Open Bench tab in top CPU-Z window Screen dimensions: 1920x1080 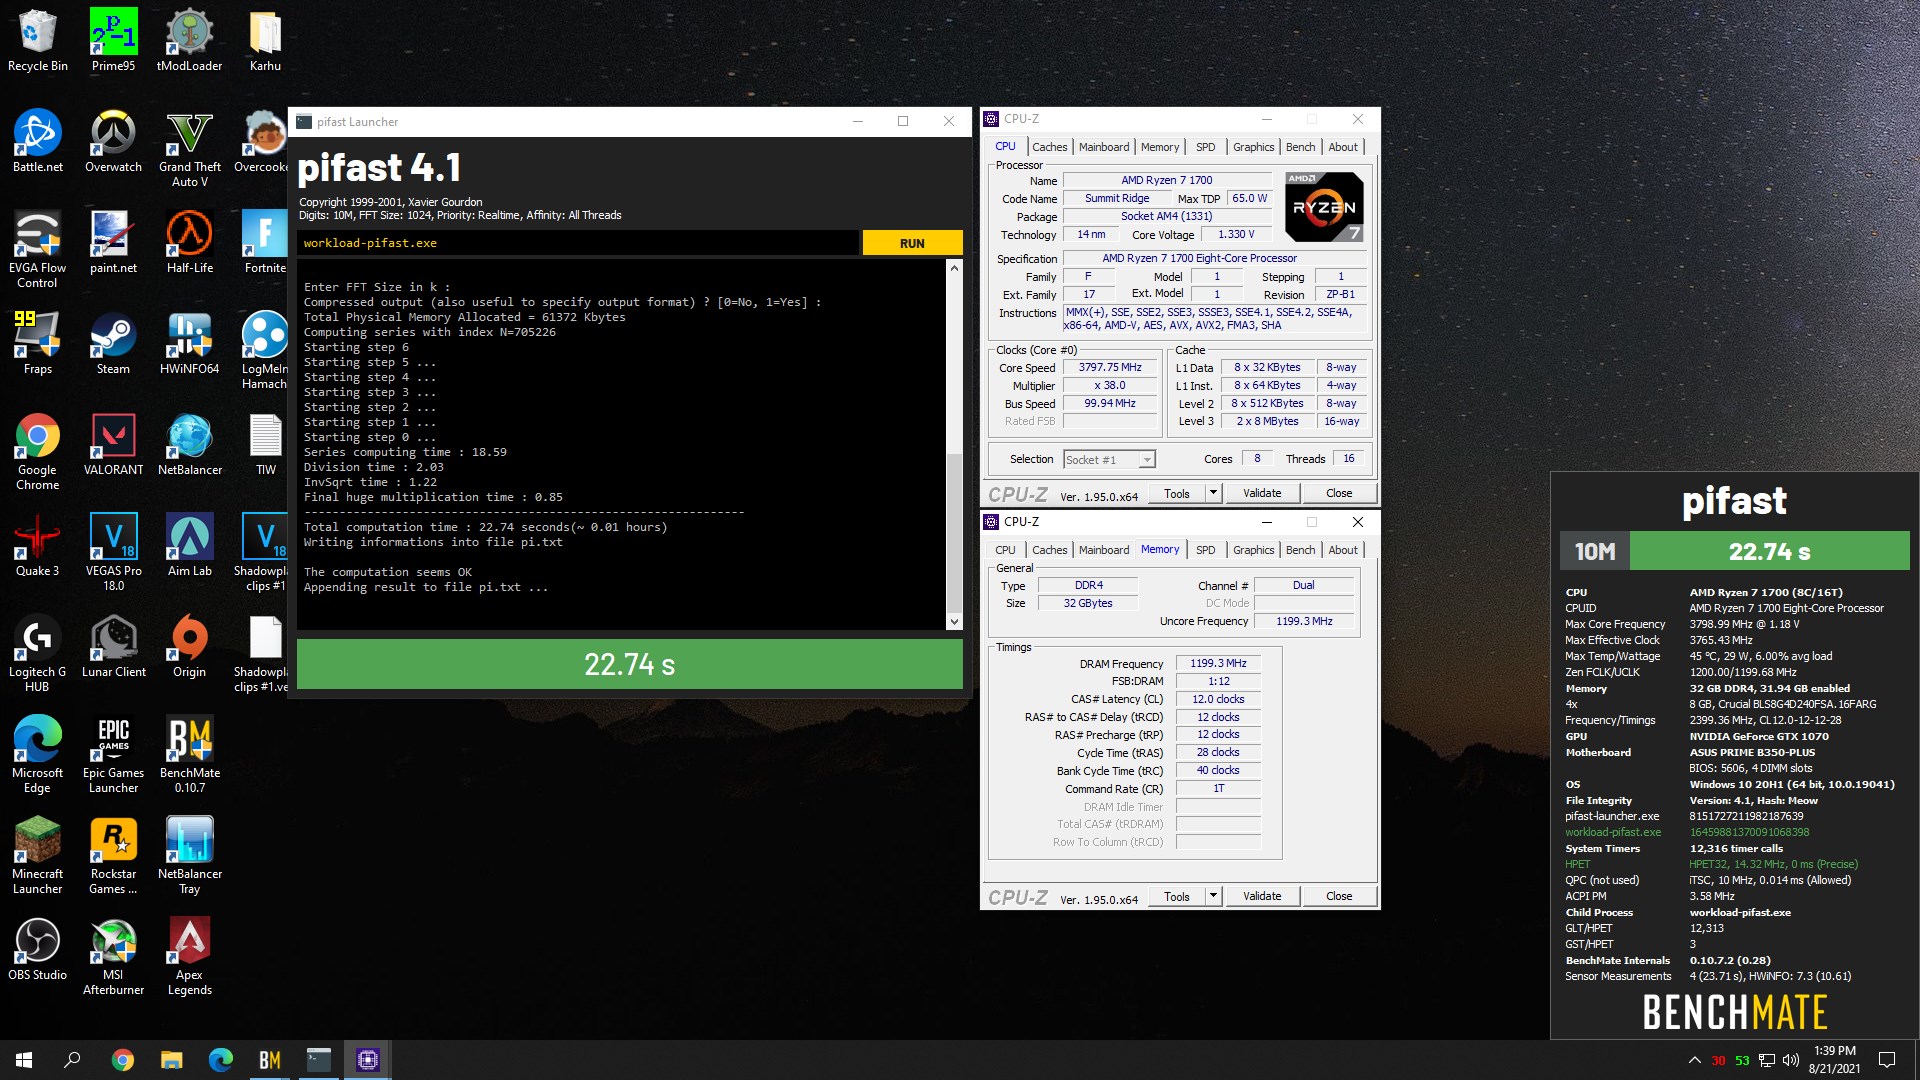[1300, 147]
